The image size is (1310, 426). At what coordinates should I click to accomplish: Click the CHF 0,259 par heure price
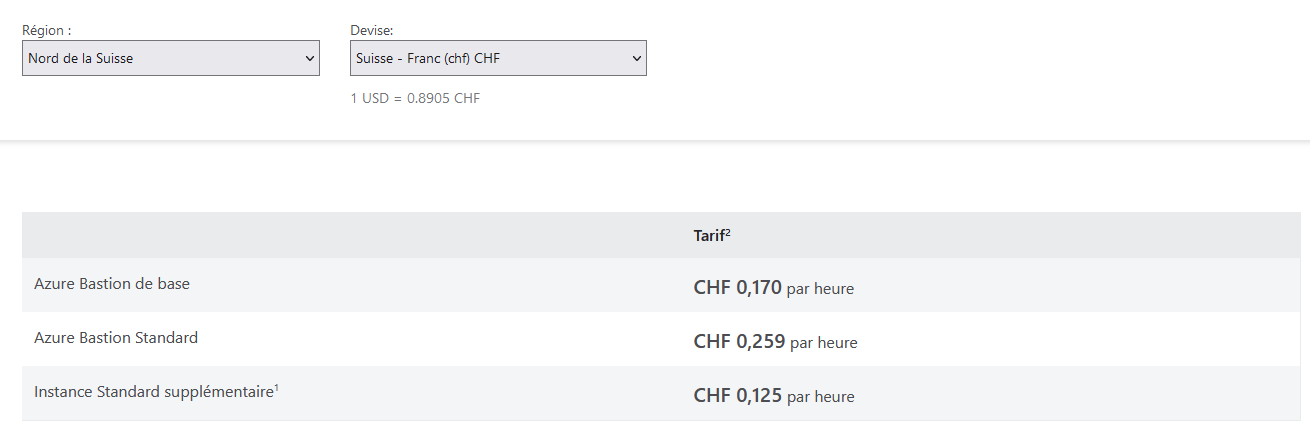coord(775,342)
